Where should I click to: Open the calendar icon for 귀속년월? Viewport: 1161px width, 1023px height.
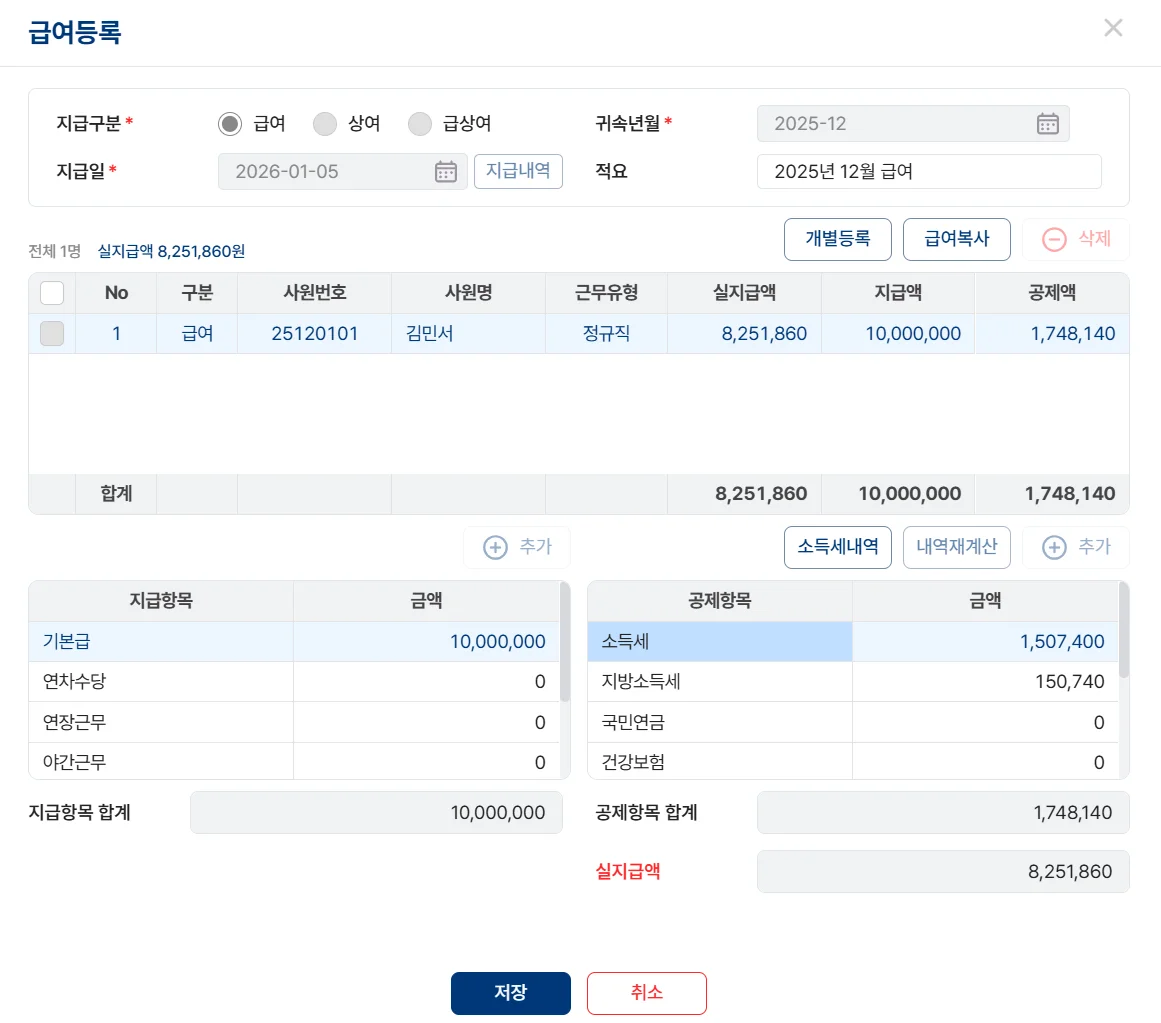click(1047, 124)
